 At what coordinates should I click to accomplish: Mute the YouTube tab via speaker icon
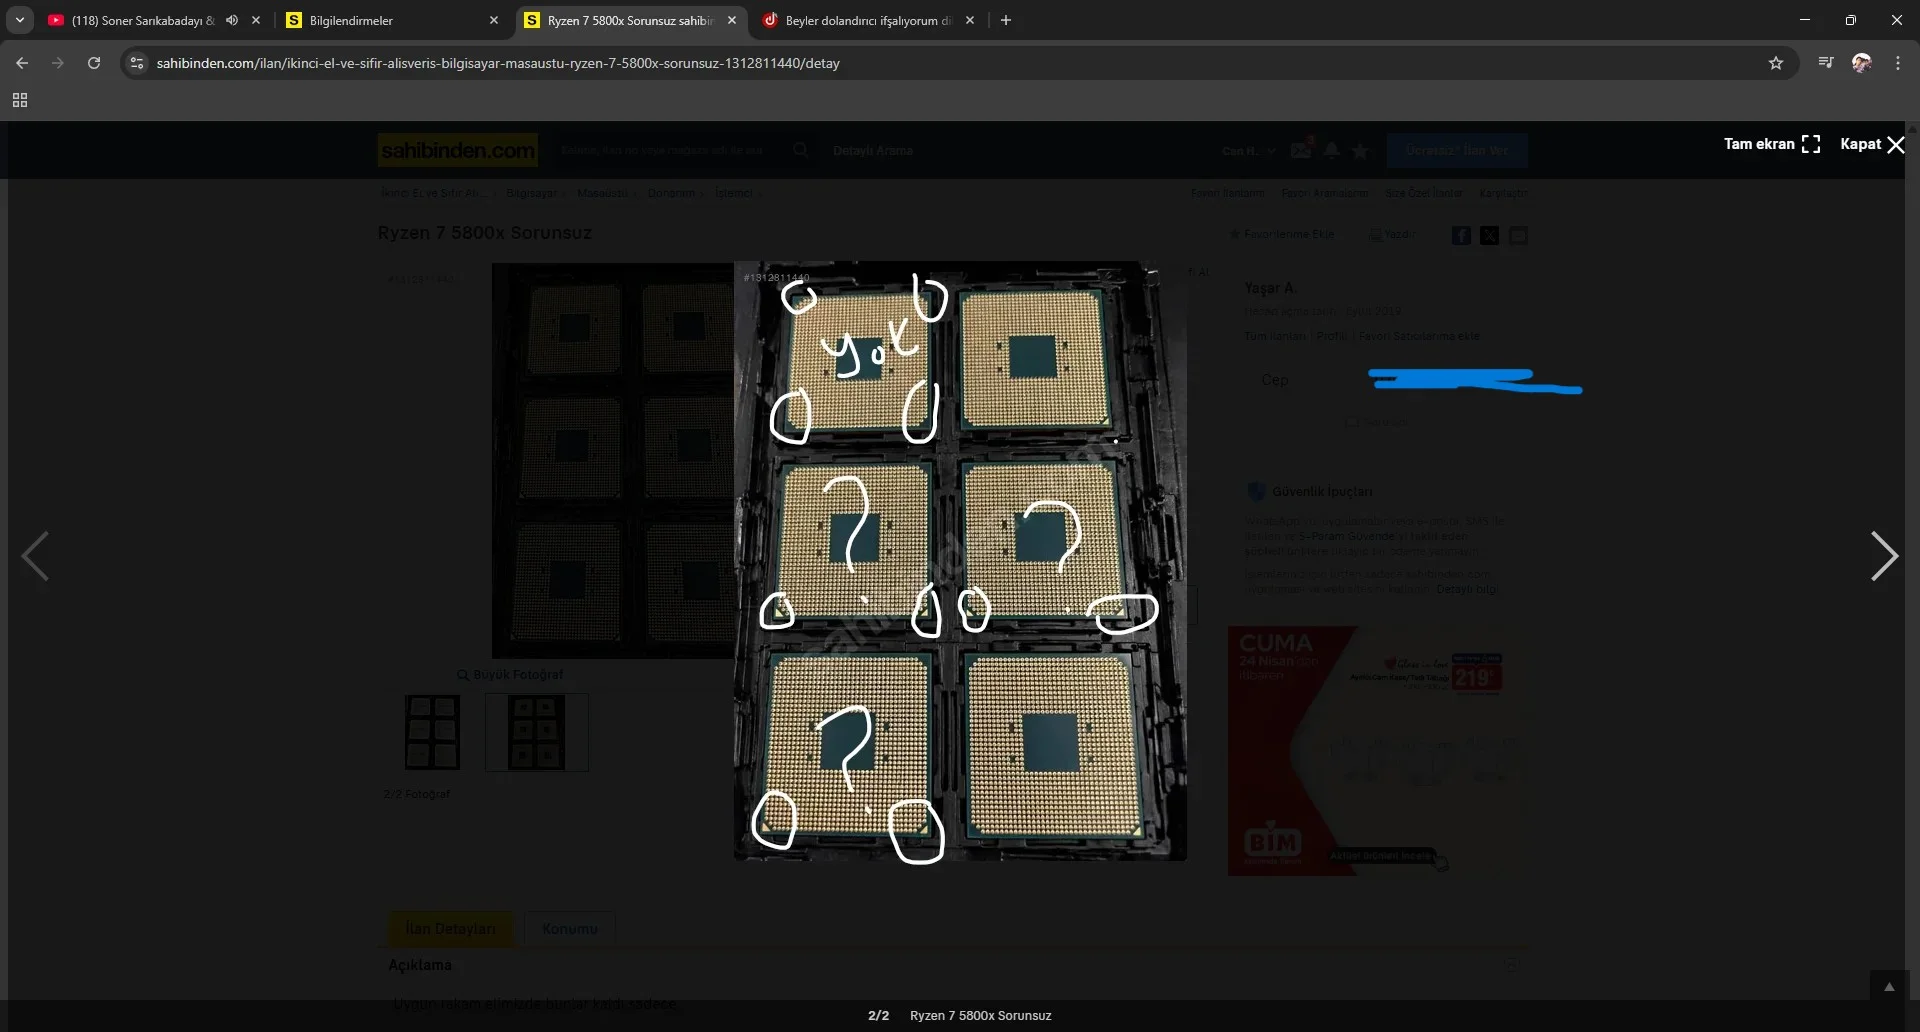pyautogui.click(x=232, y=20)
